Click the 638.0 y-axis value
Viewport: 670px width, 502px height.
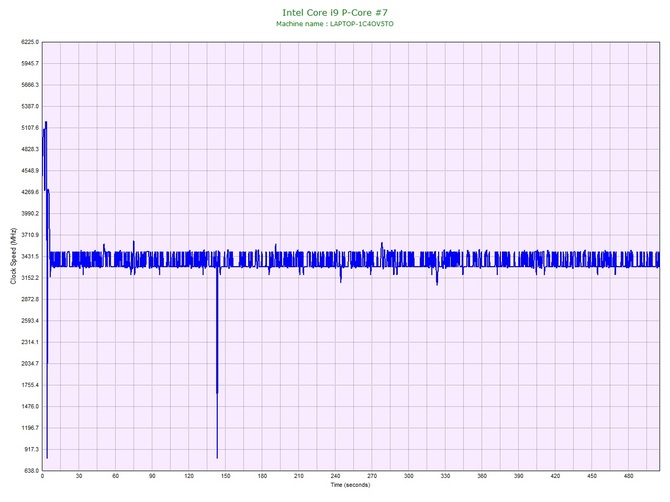(x=32, y=471)
